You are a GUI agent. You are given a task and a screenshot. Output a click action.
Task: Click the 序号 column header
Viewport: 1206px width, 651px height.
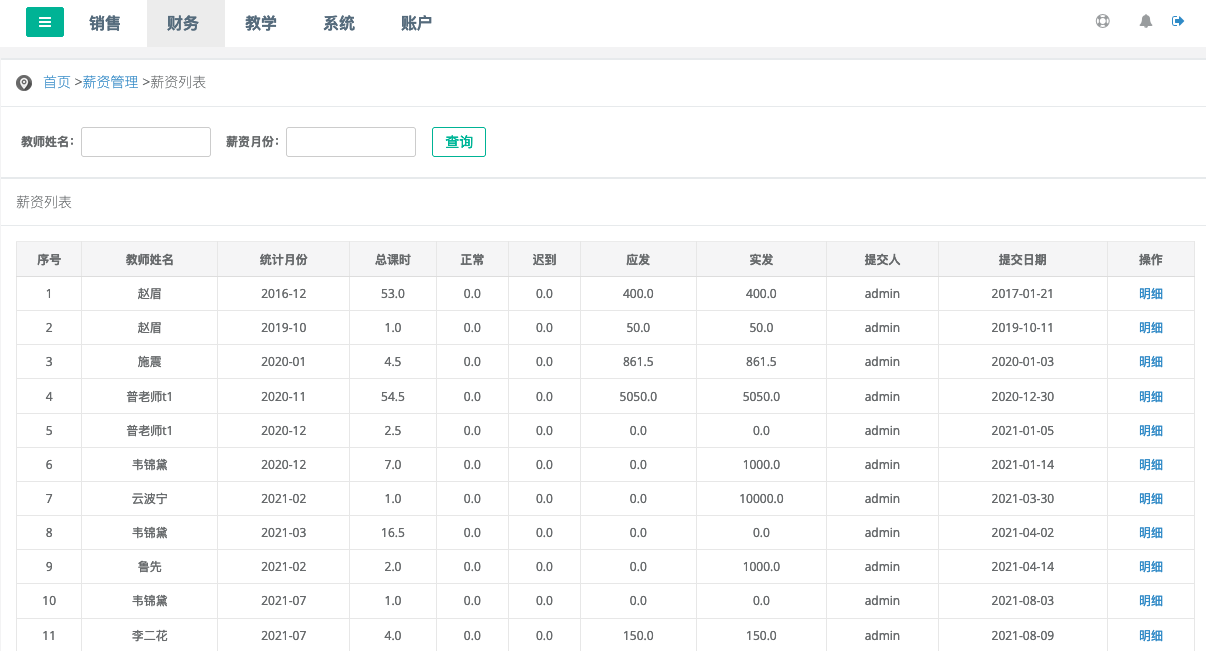[49, 260]
